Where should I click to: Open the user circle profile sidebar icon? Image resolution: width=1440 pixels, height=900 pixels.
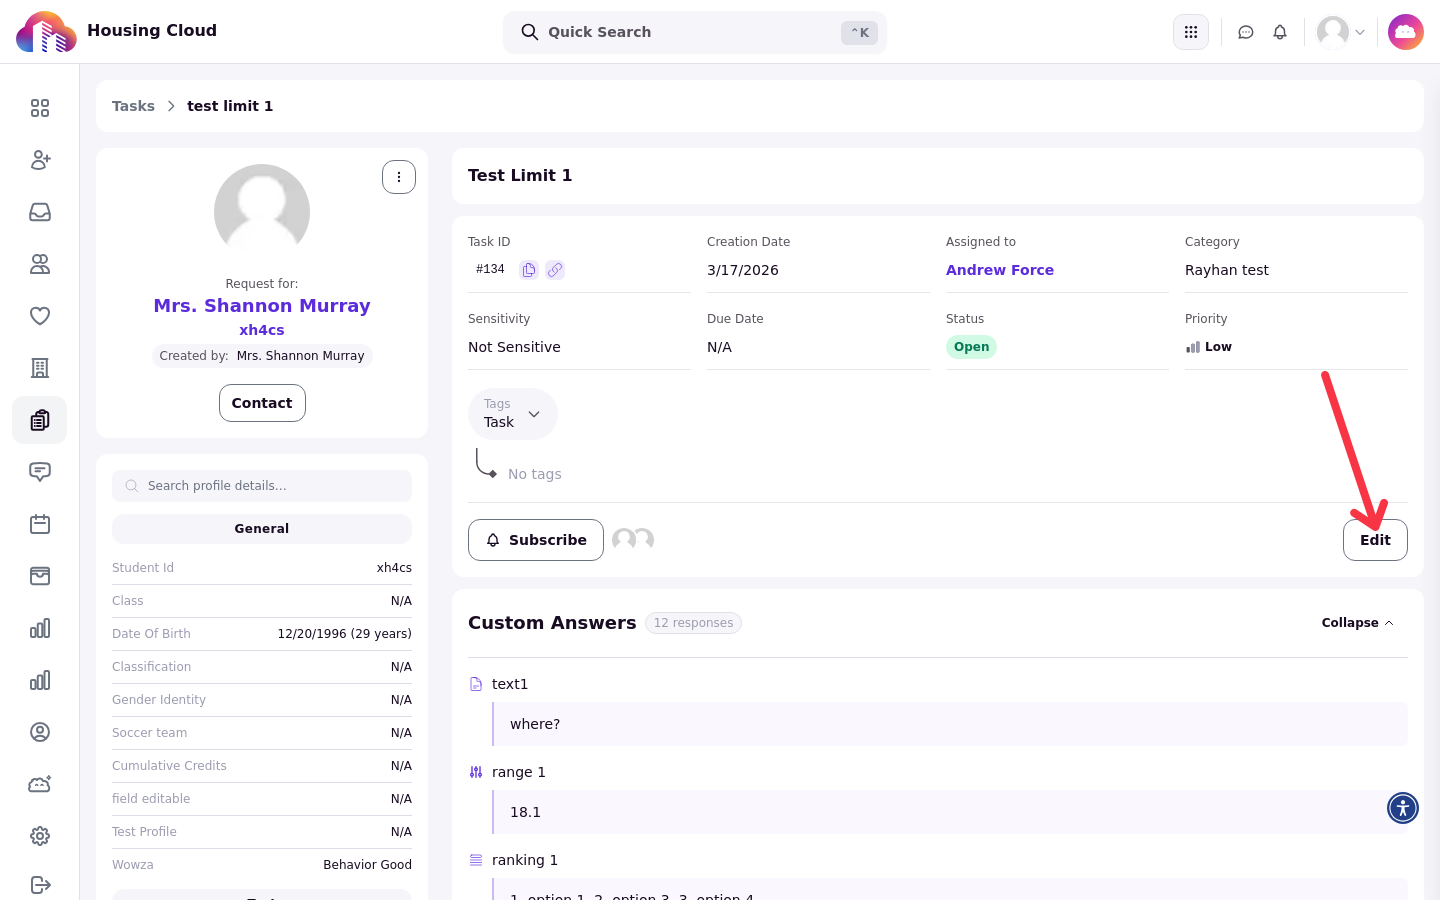[40, 732]
